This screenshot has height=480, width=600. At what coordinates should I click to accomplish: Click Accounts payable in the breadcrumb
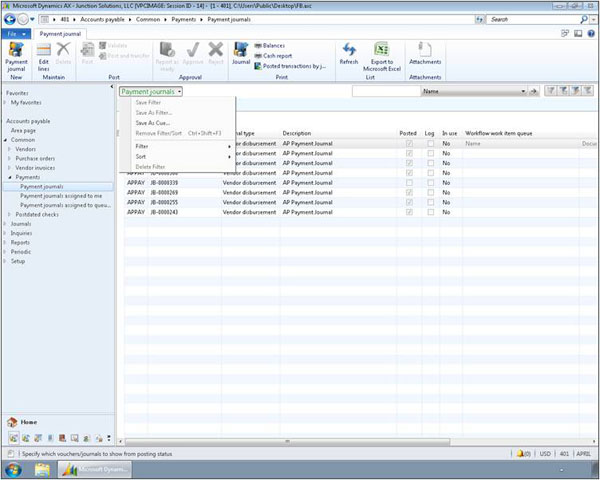(x=102, y=19)
